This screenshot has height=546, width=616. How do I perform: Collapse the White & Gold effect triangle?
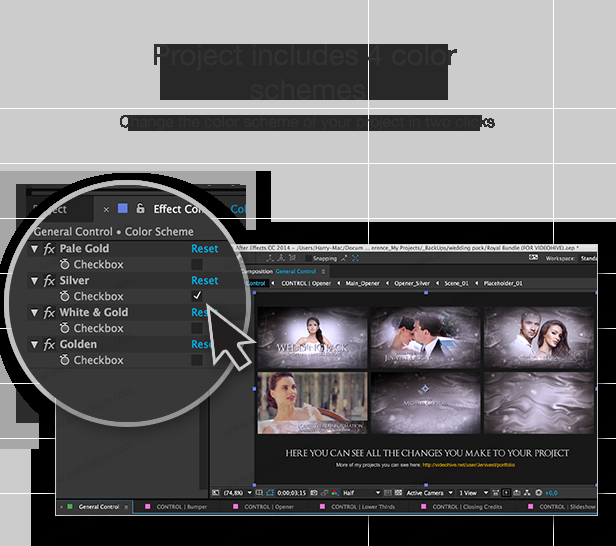click(35, 313)
